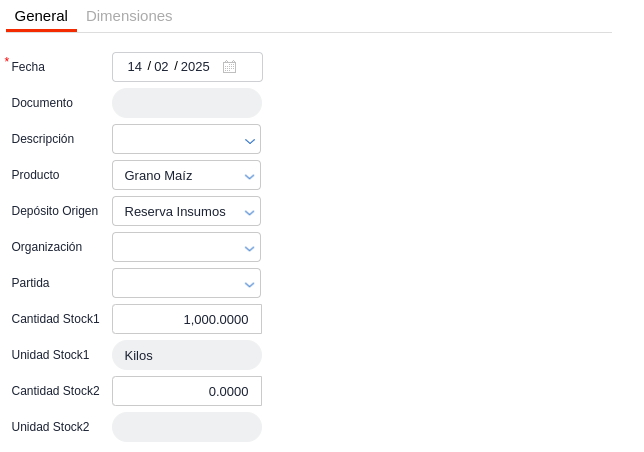Viewport: 644px width, 452px height.
Task: Click the Fecha field label
Action: tap(28, 67)
